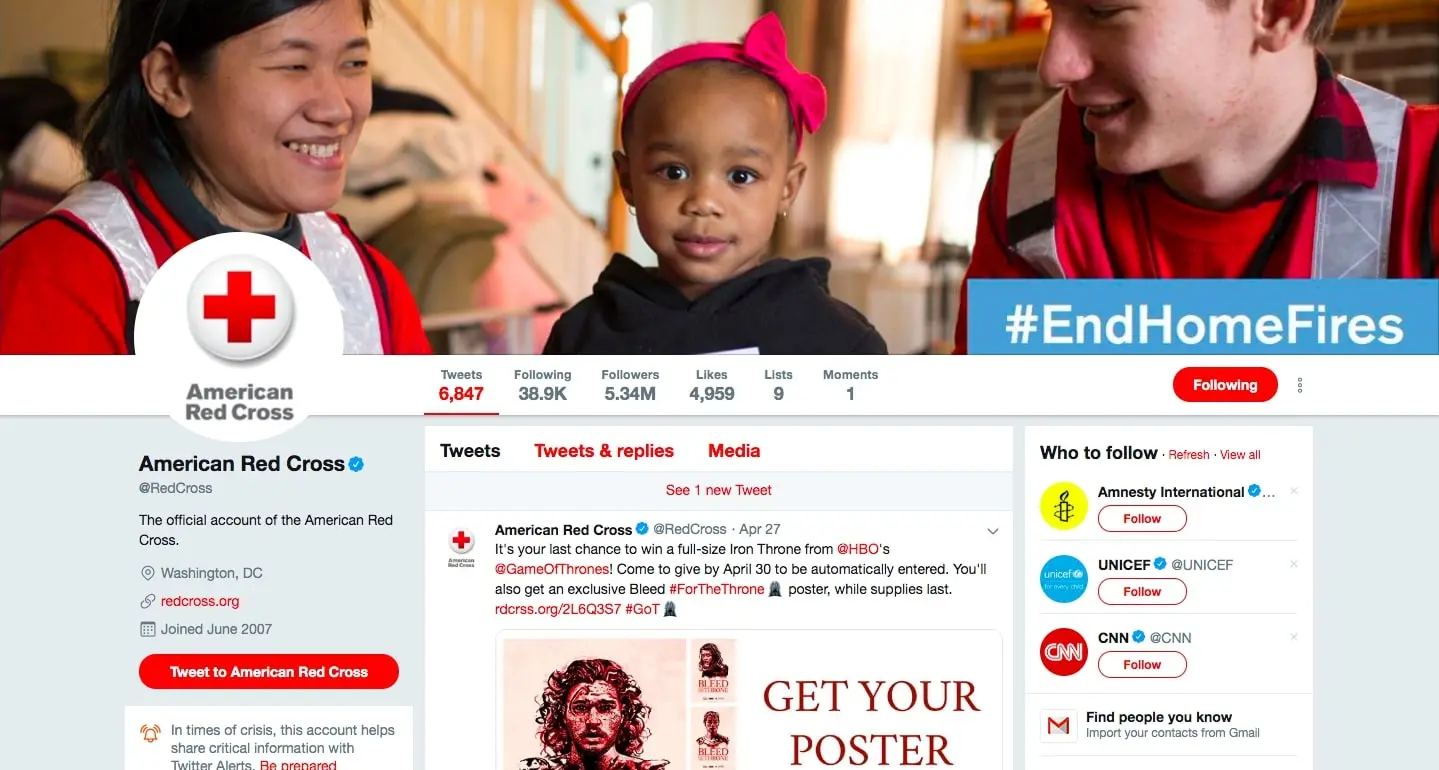Expand the tweet options chevron

pos(993,530)
